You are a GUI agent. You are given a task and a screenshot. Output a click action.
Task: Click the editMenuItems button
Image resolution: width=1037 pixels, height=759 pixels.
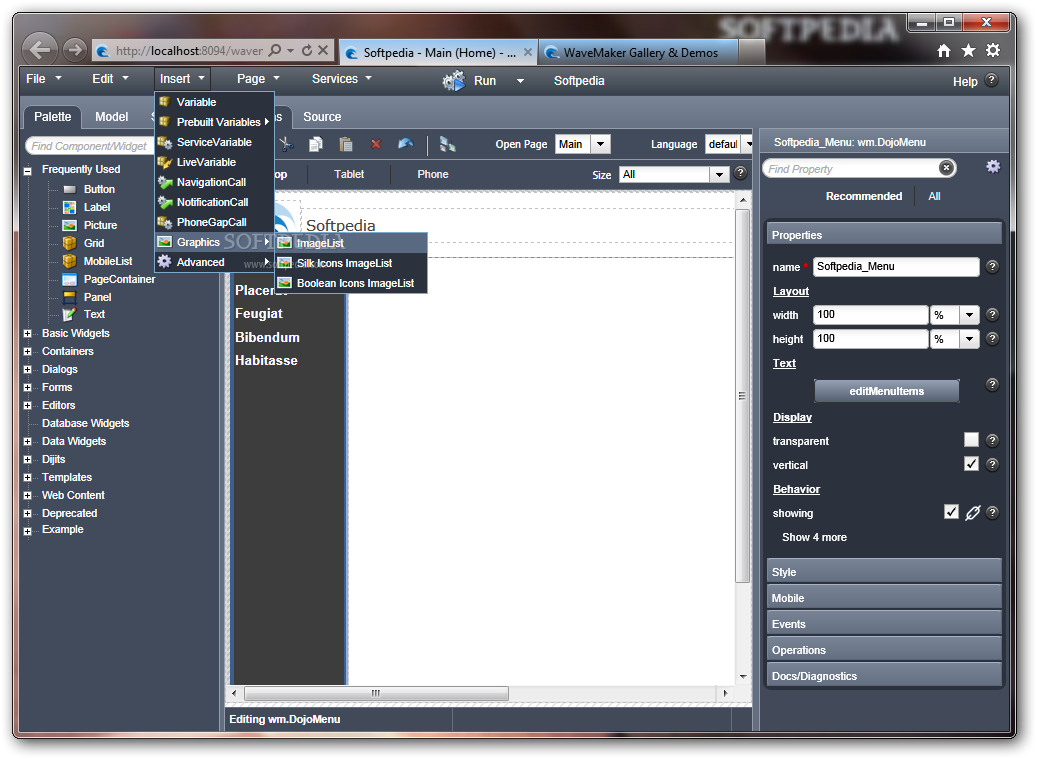click(886, 391)
